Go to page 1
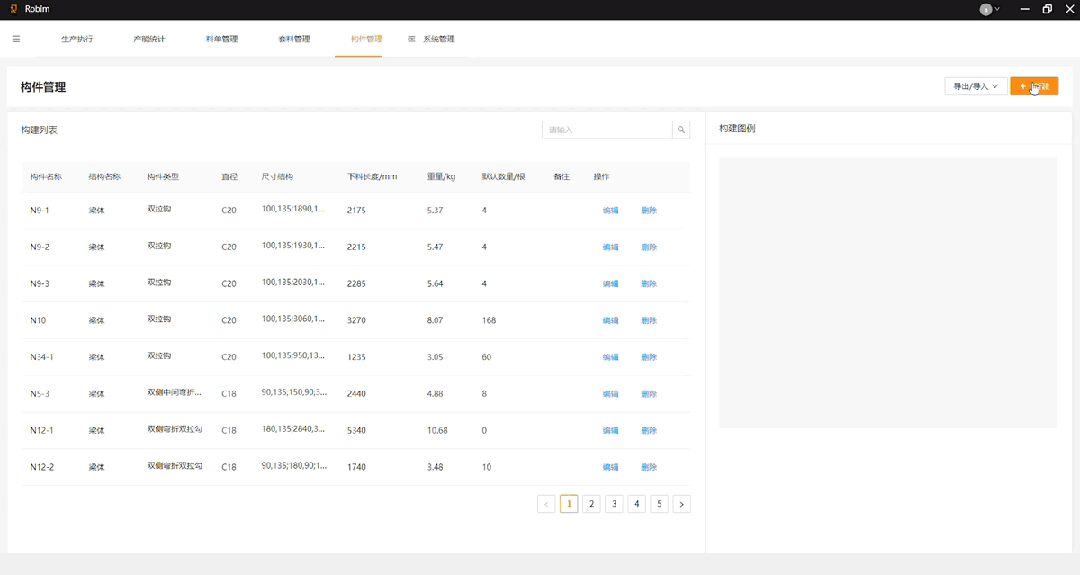 pyautogui.click(x=569, y=504)
